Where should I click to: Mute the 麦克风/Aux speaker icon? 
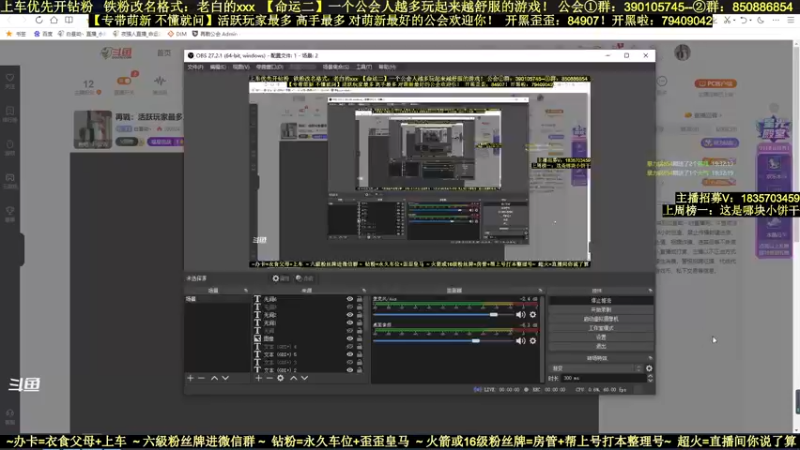(x=520, y=315)
